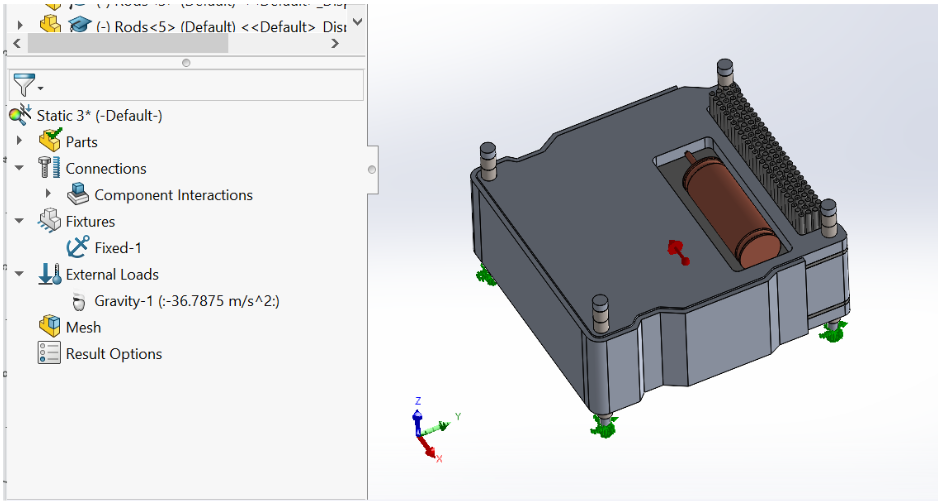Select the Mesh label

83,328
